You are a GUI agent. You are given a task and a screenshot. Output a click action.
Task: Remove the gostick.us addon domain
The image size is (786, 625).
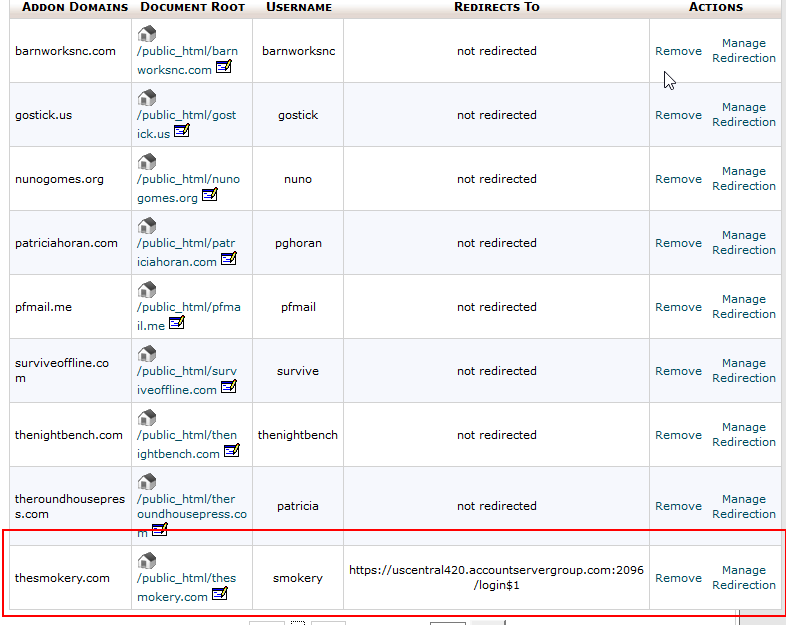point(678,115)
